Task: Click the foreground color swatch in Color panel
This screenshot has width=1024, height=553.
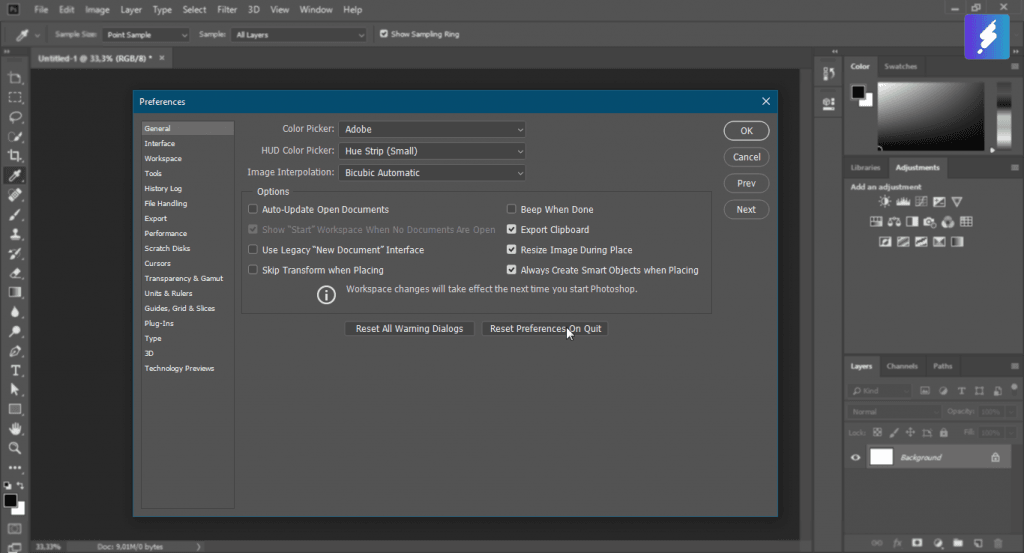Action: (x=858, y=92)
